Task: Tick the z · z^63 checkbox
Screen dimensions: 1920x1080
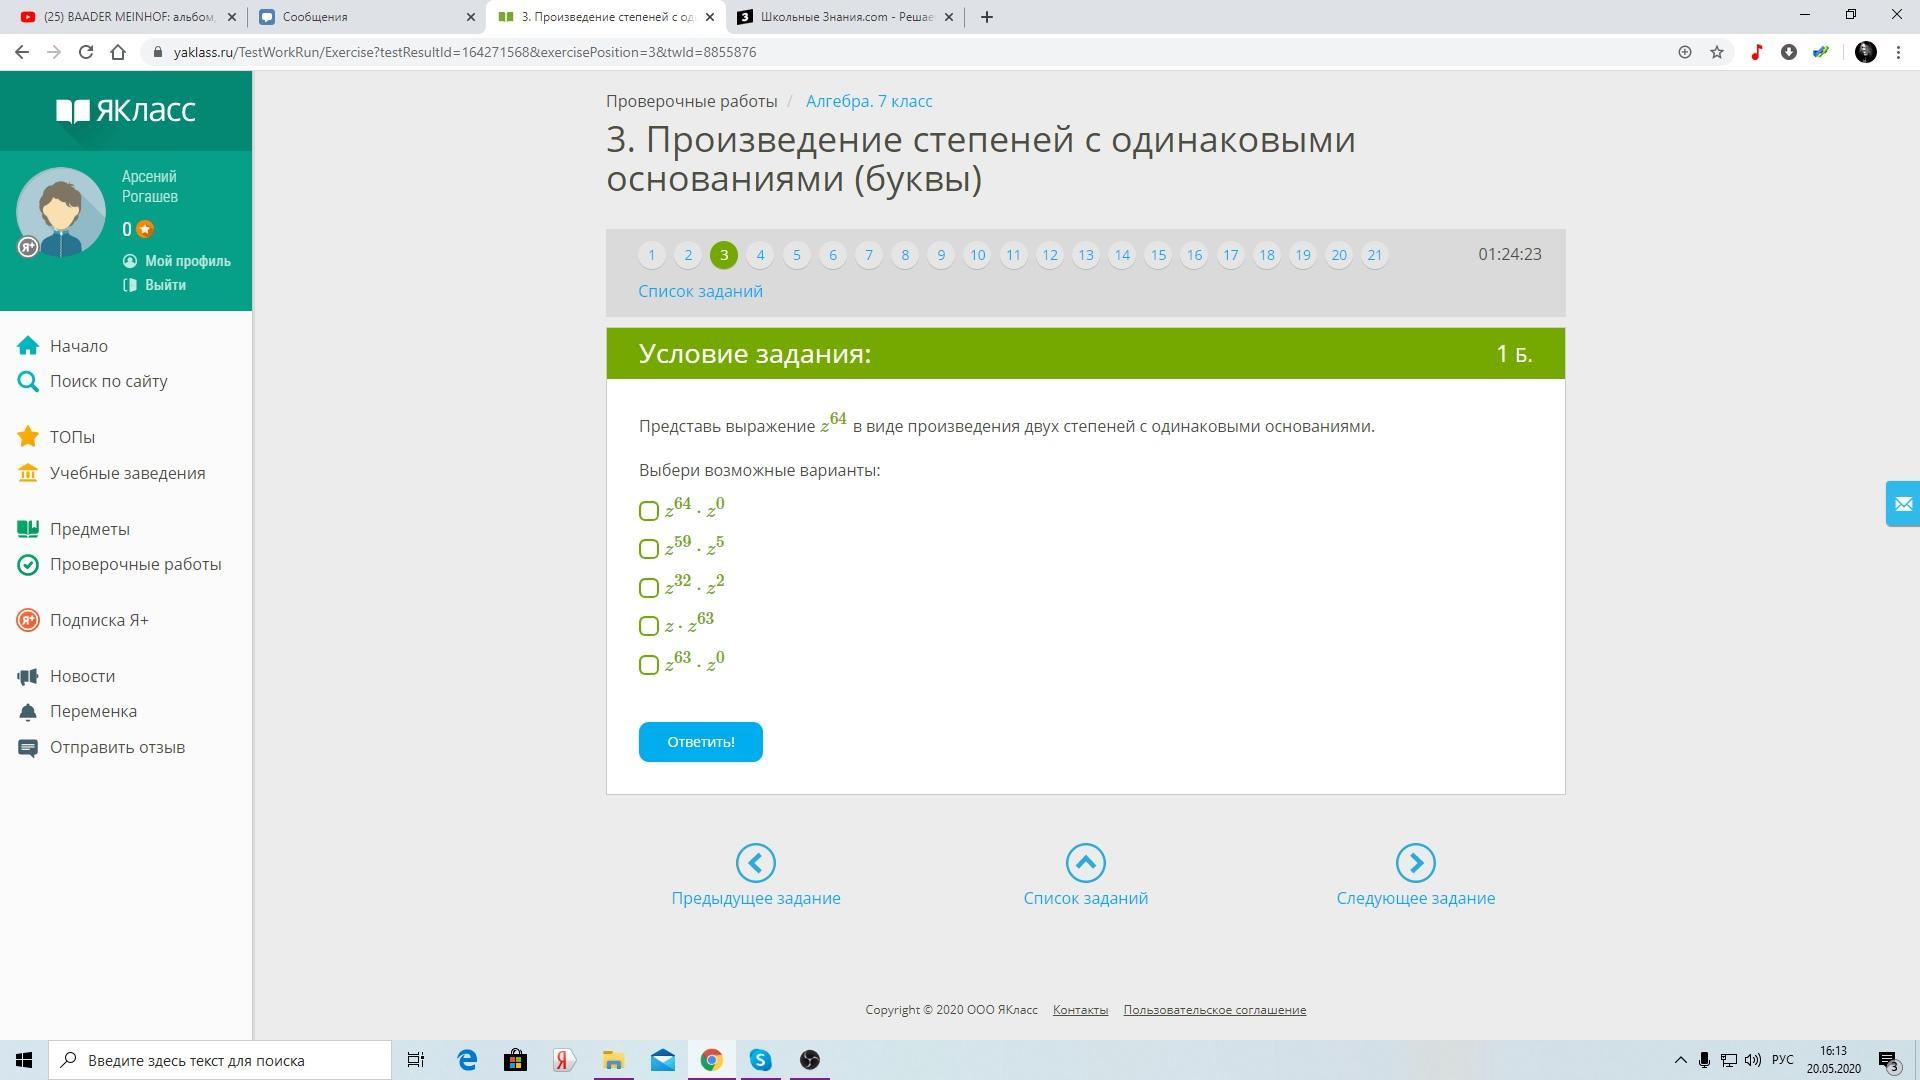Action: pos(649,626)
